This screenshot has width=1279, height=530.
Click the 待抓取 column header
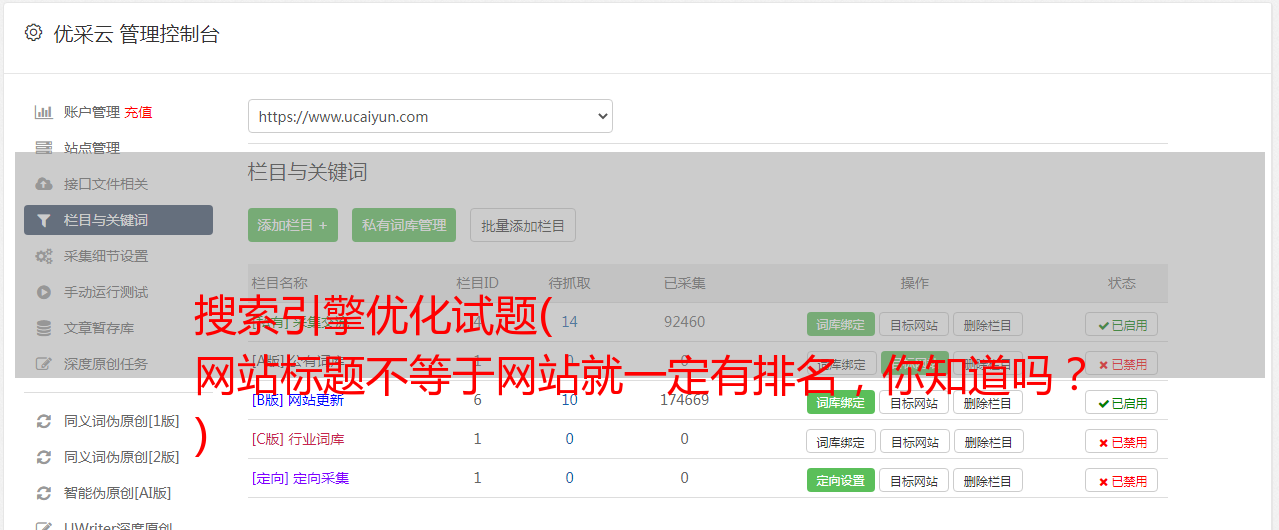[x=569, y=283]
